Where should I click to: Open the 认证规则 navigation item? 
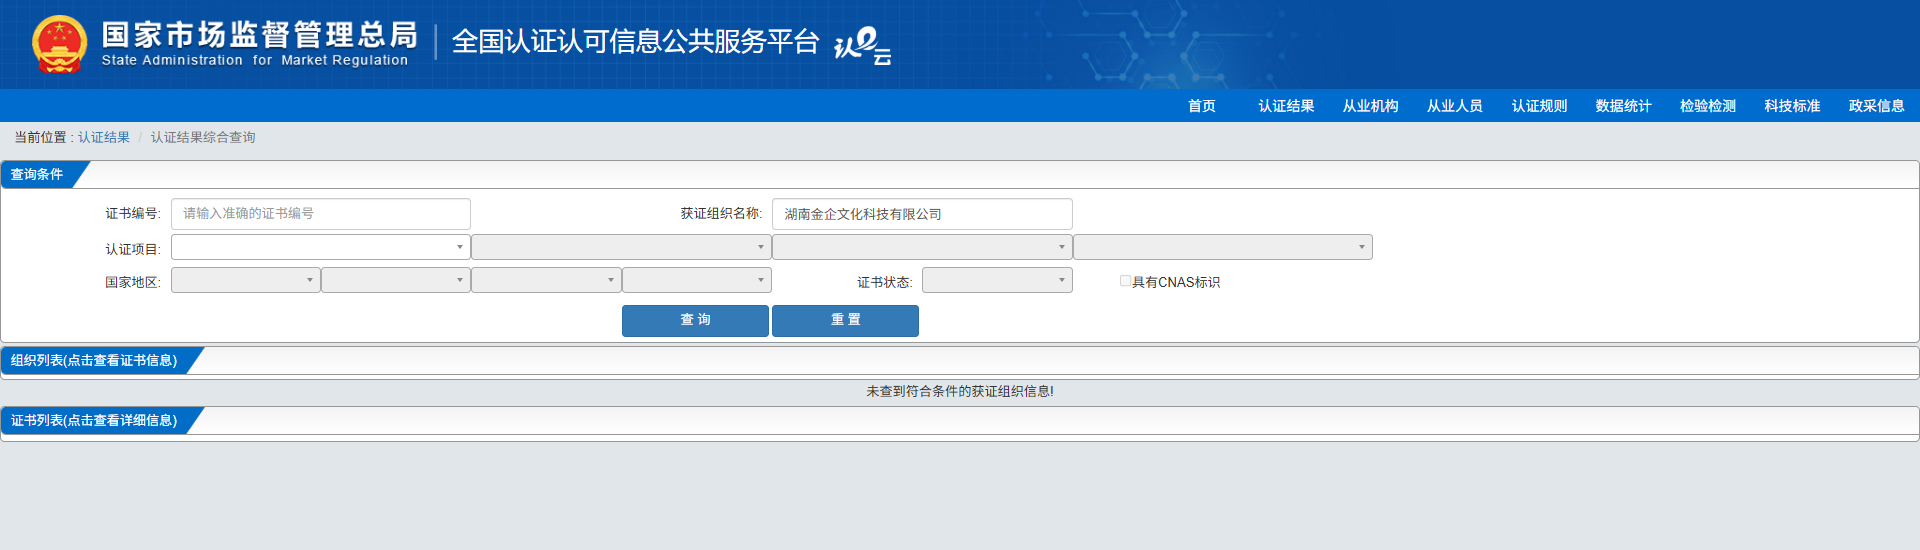[1539, 106]
